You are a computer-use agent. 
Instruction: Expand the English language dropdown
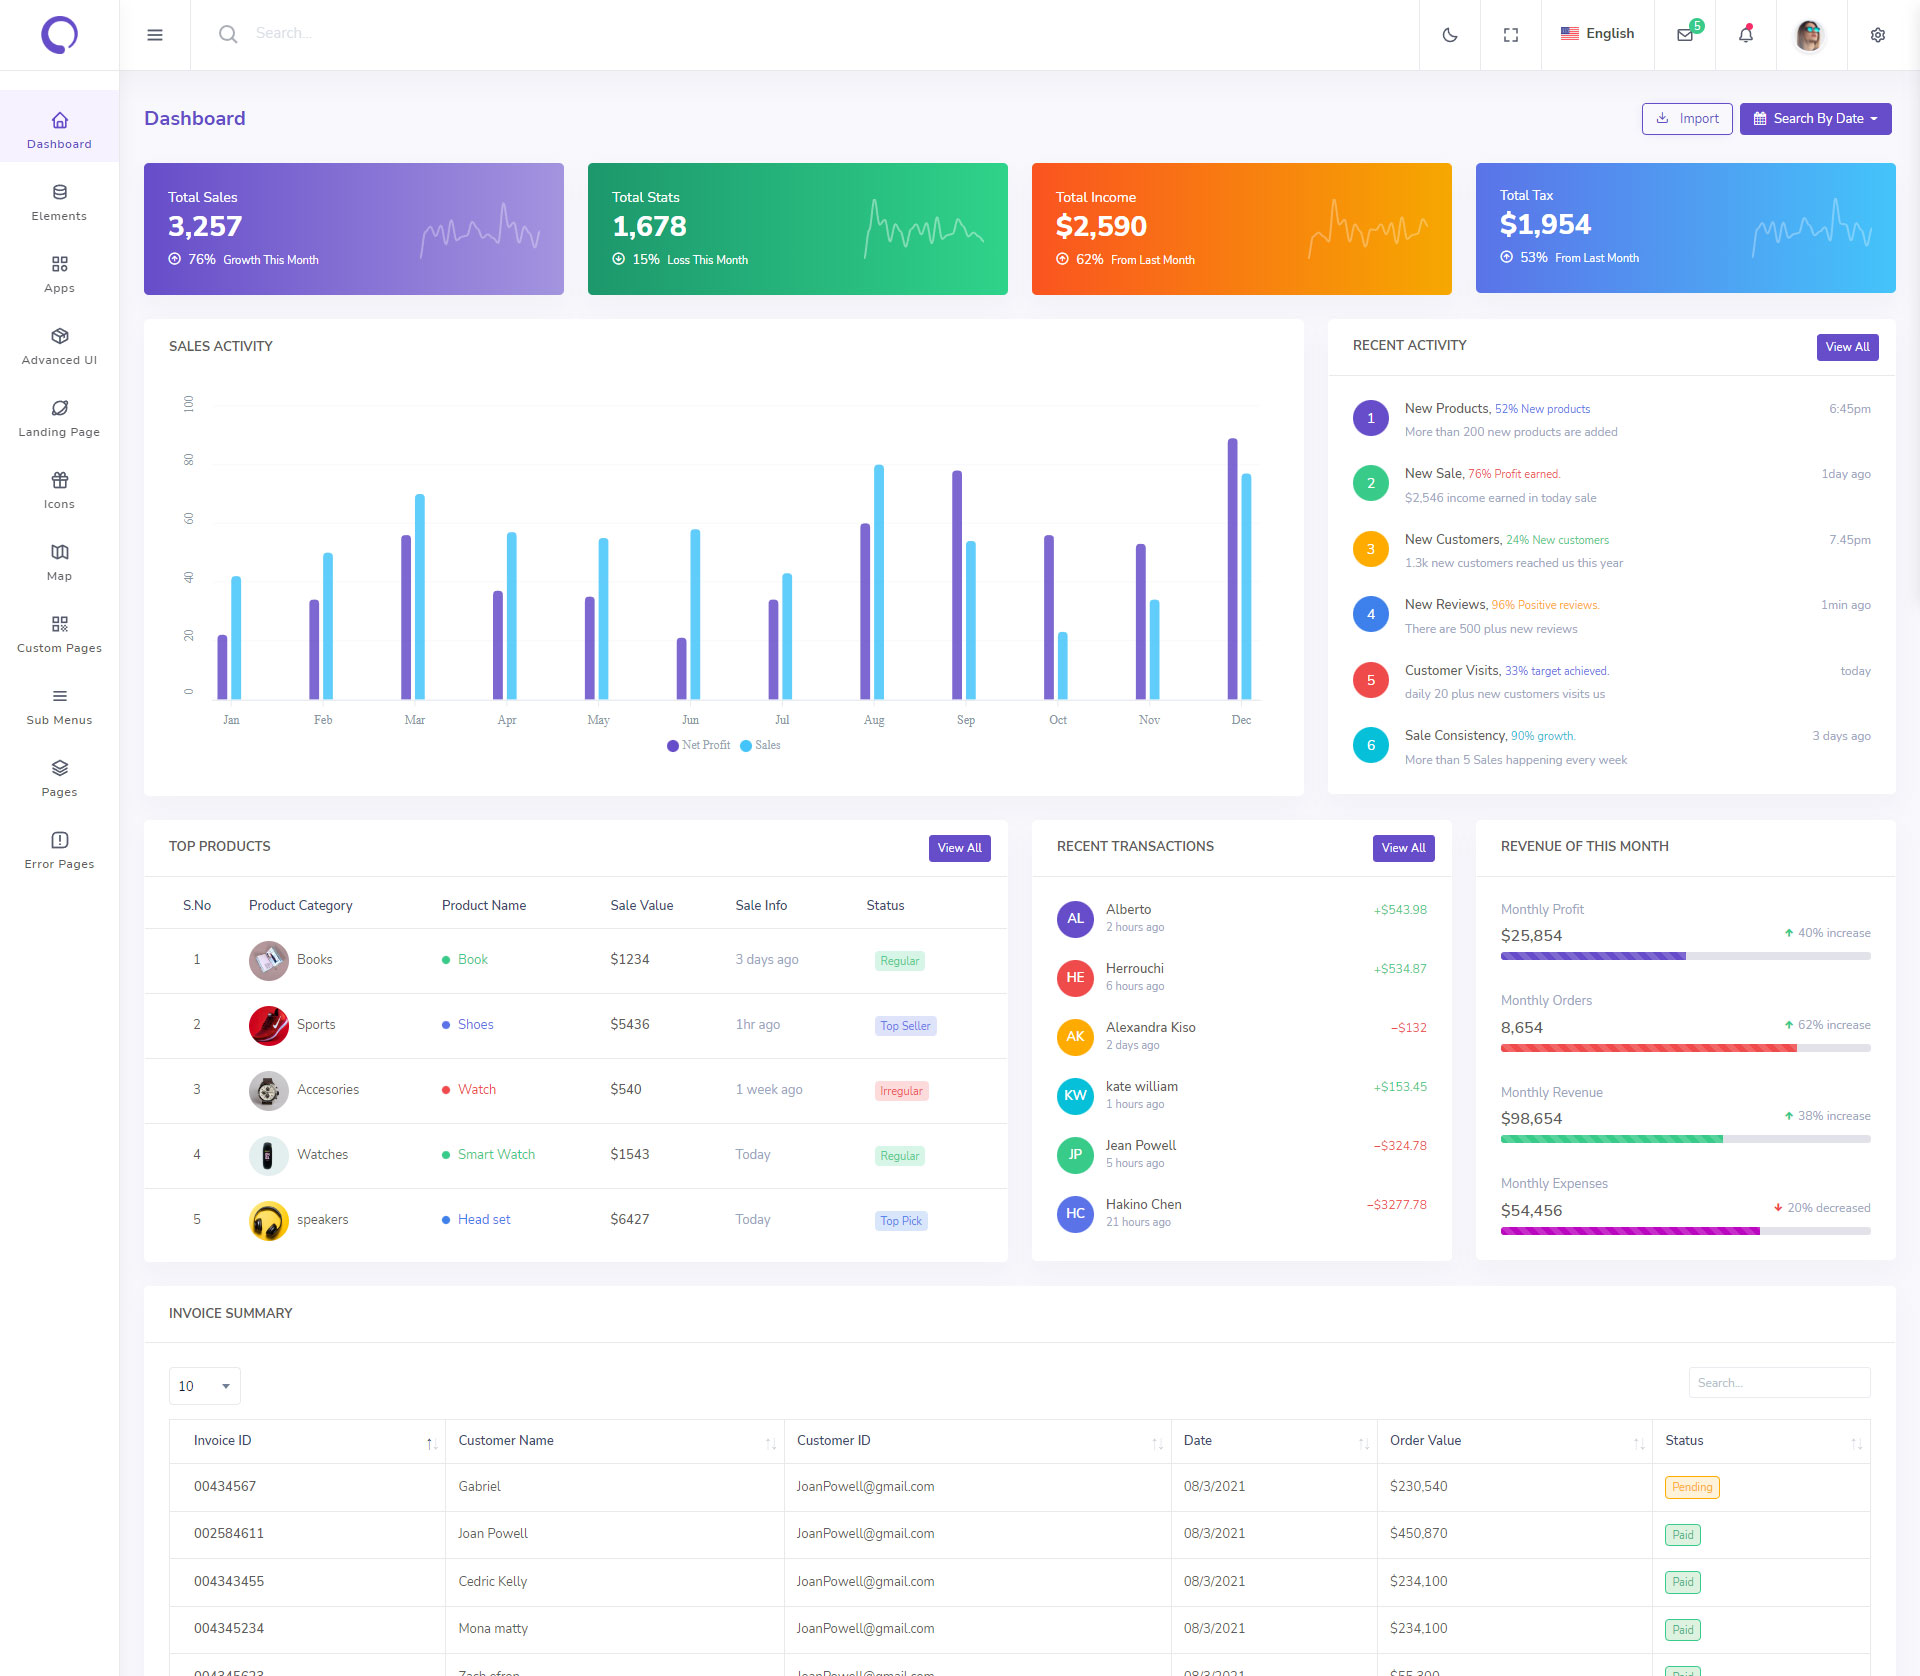click(x=1597, y=34)
